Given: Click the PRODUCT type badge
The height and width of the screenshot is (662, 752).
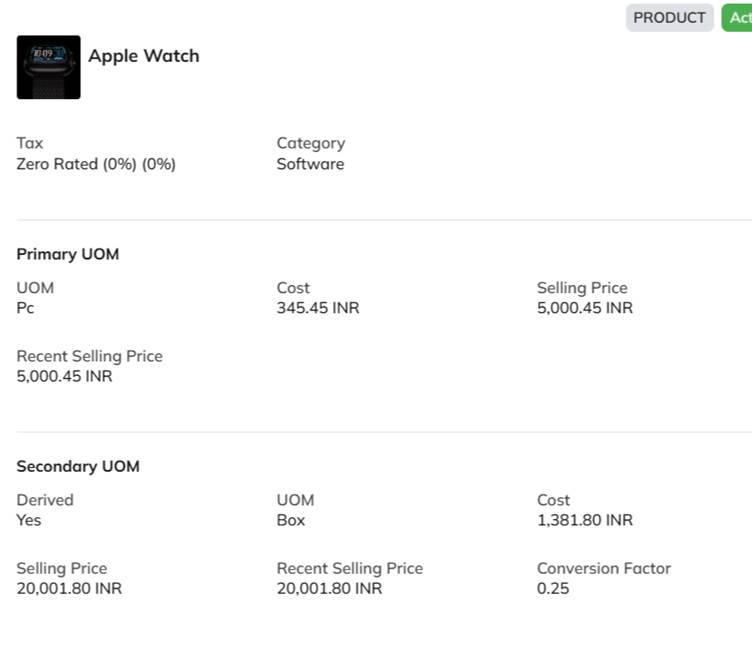Looking at the screenshot, I should [669, 18].
